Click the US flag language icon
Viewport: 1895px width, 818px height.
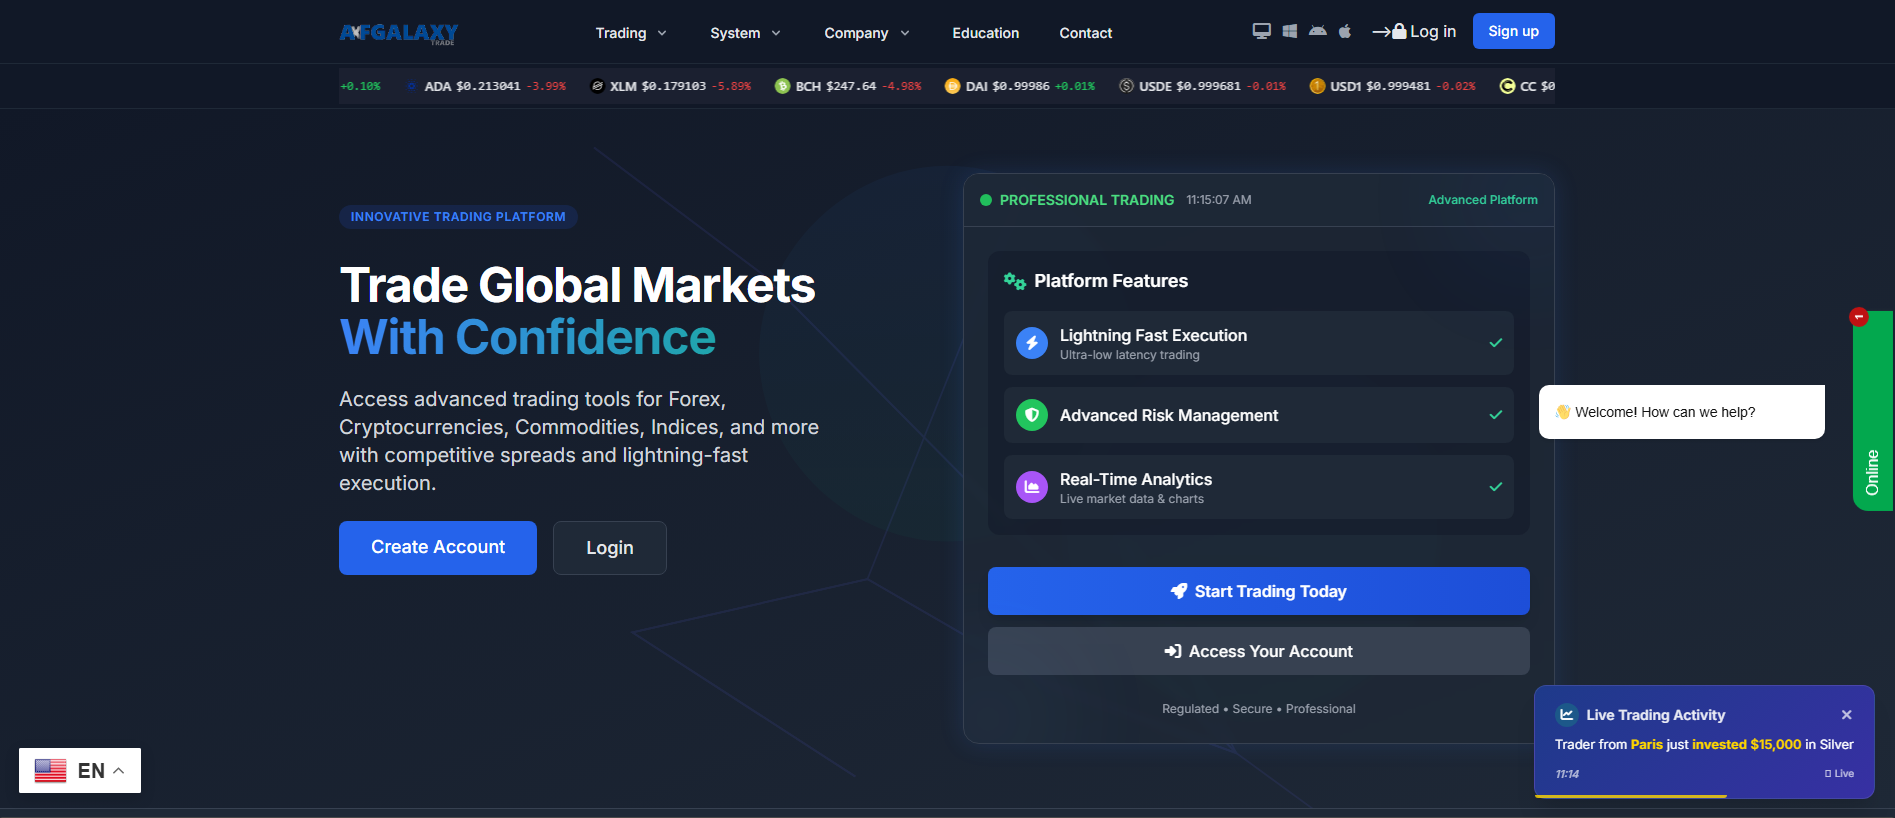[x=50, y=771]
